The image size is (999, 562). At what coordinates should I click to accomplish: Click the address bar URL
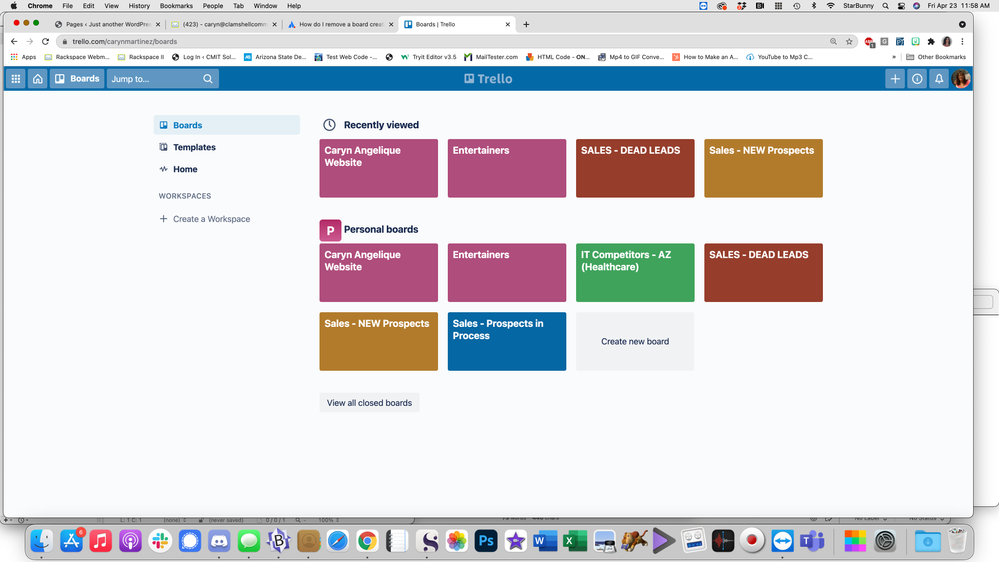point(124,41)
